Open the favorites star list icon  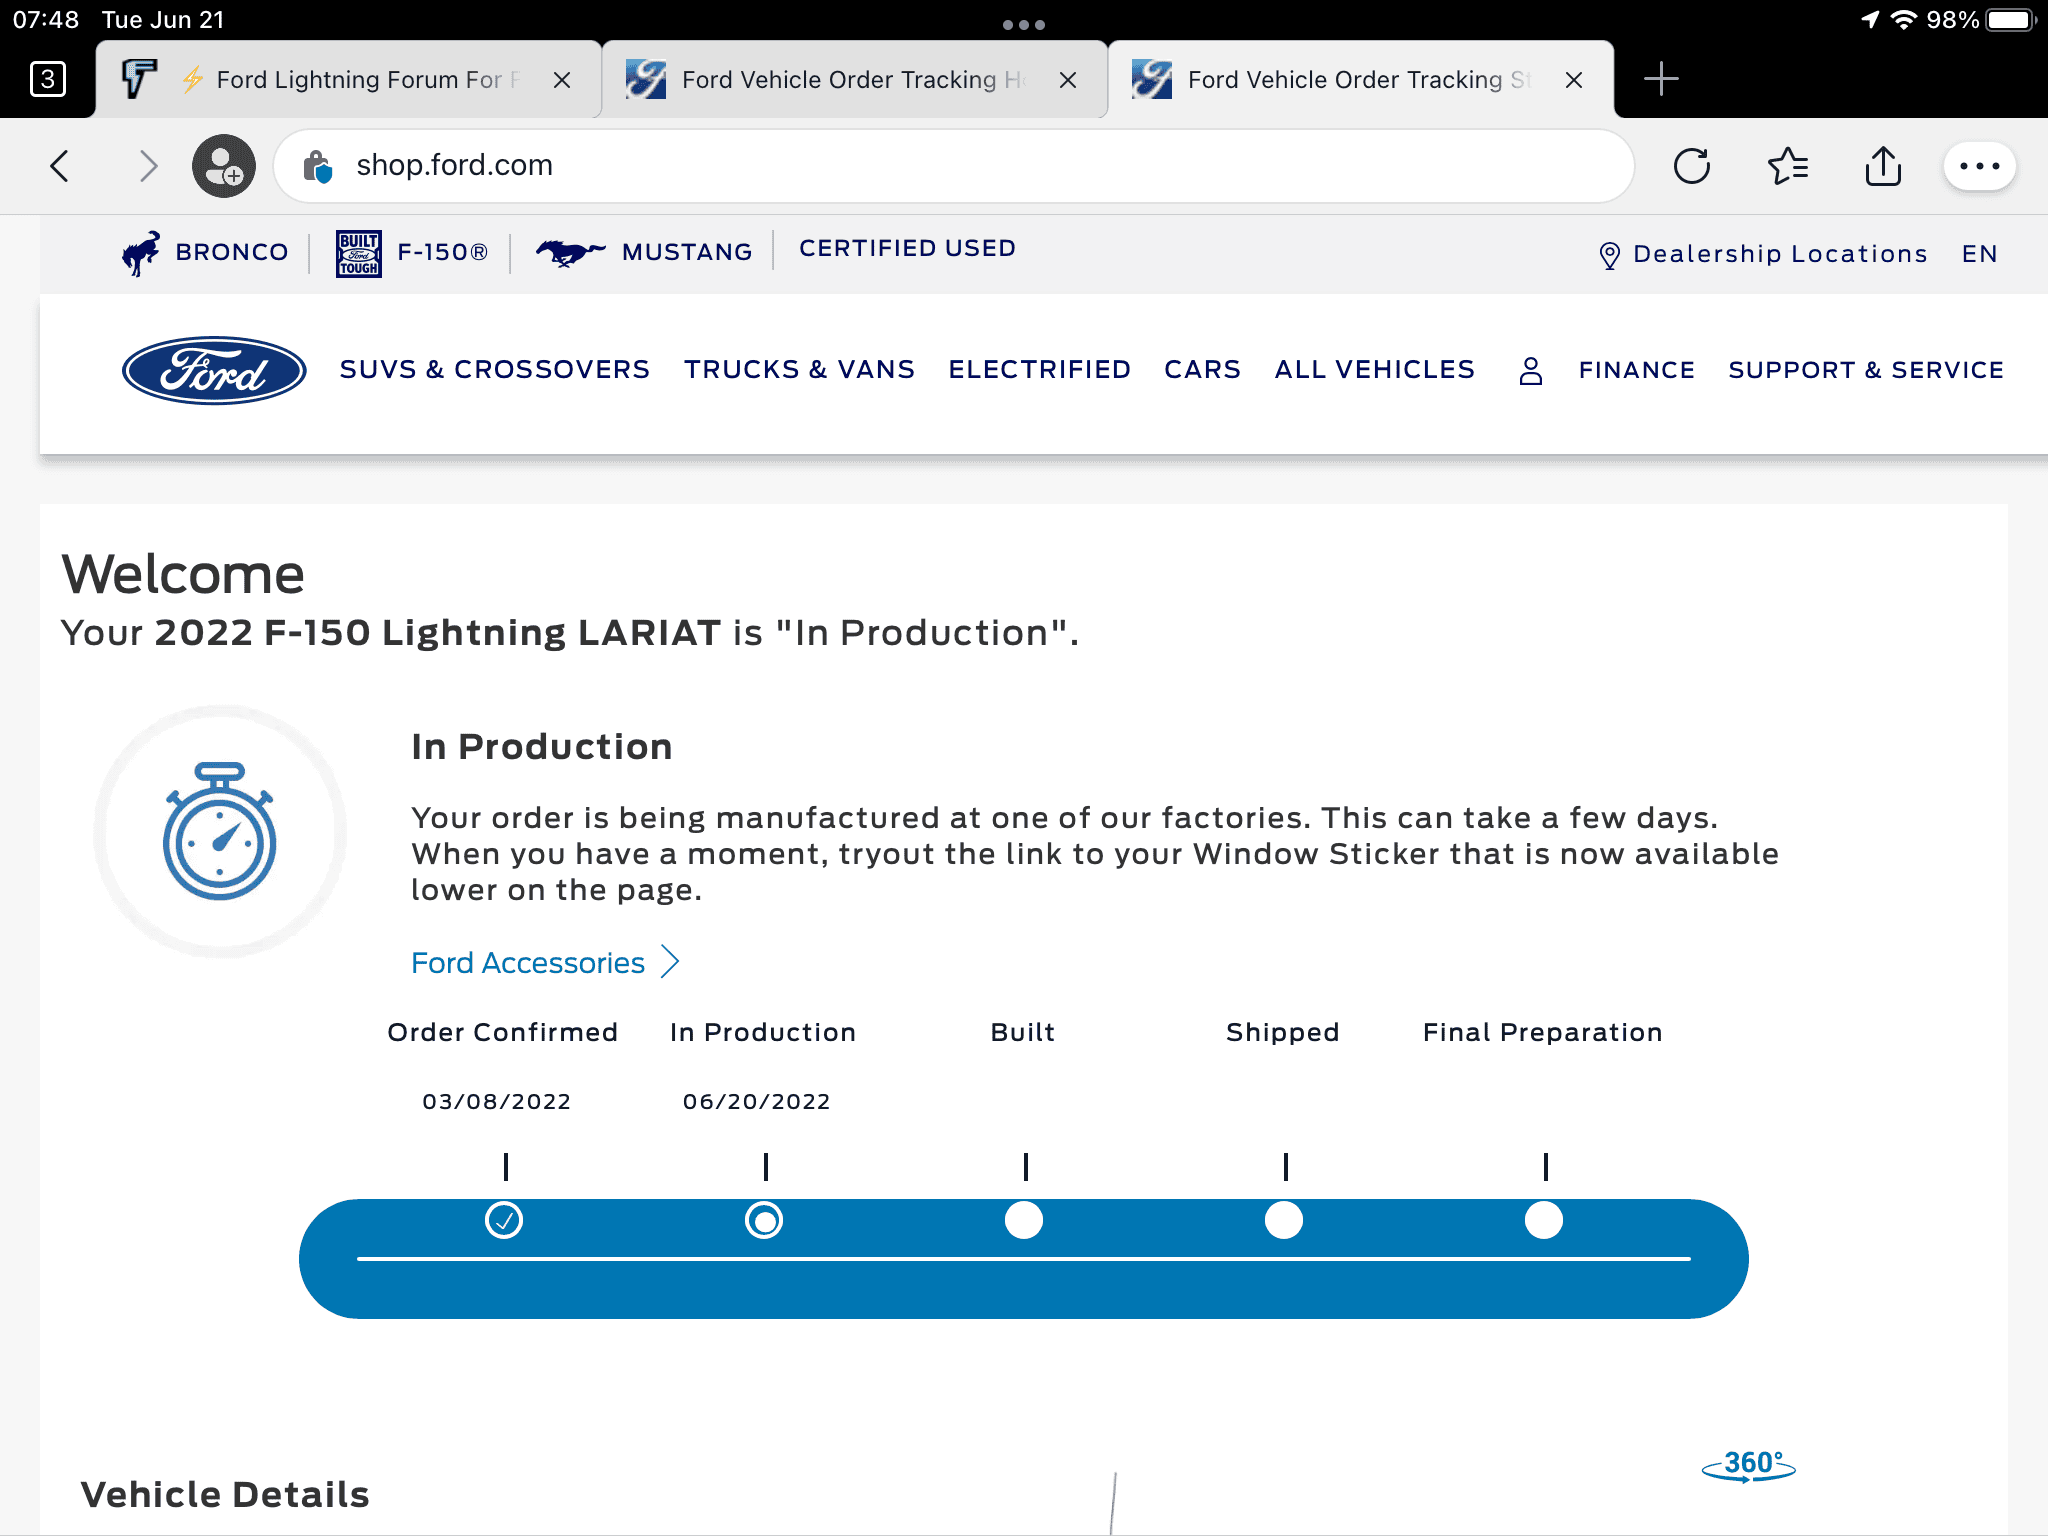pyautogui.click(x=1787, y=166)
